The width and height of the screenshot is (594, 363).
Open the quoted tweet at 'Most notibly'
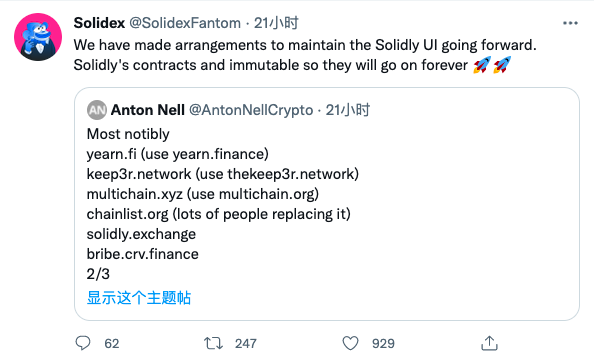click(128, 134)
